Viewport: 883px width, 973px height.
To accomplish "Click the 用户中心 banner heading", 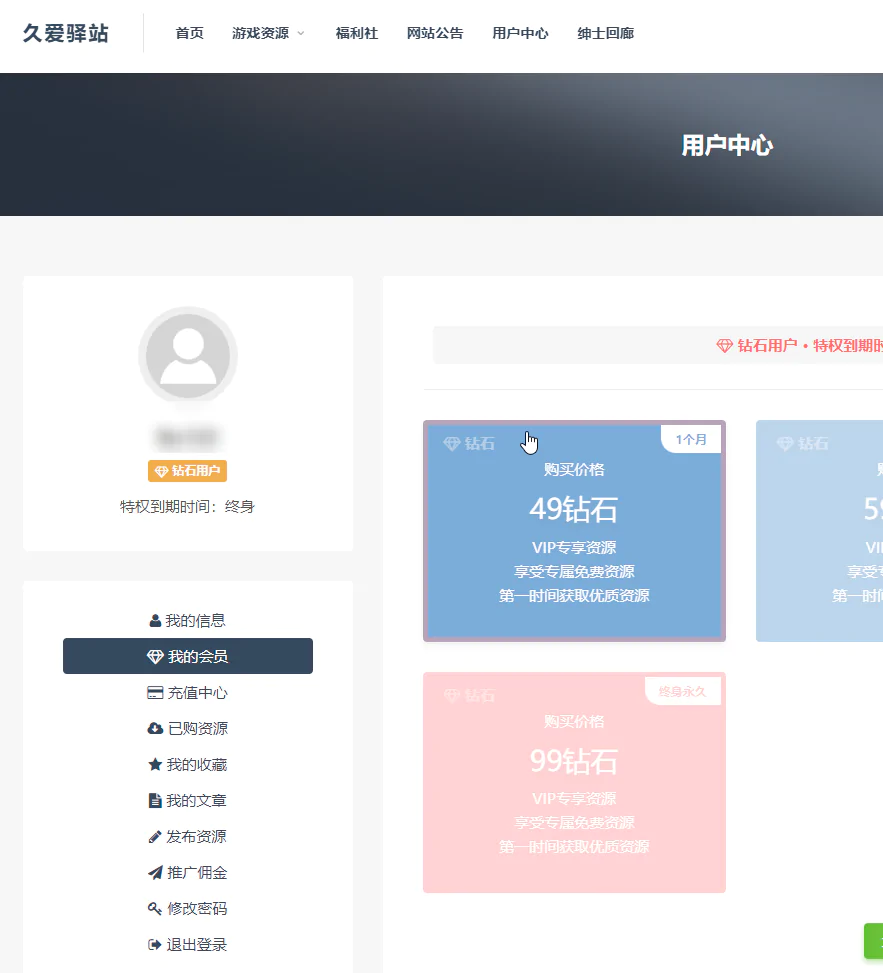I will pos(727,145).
